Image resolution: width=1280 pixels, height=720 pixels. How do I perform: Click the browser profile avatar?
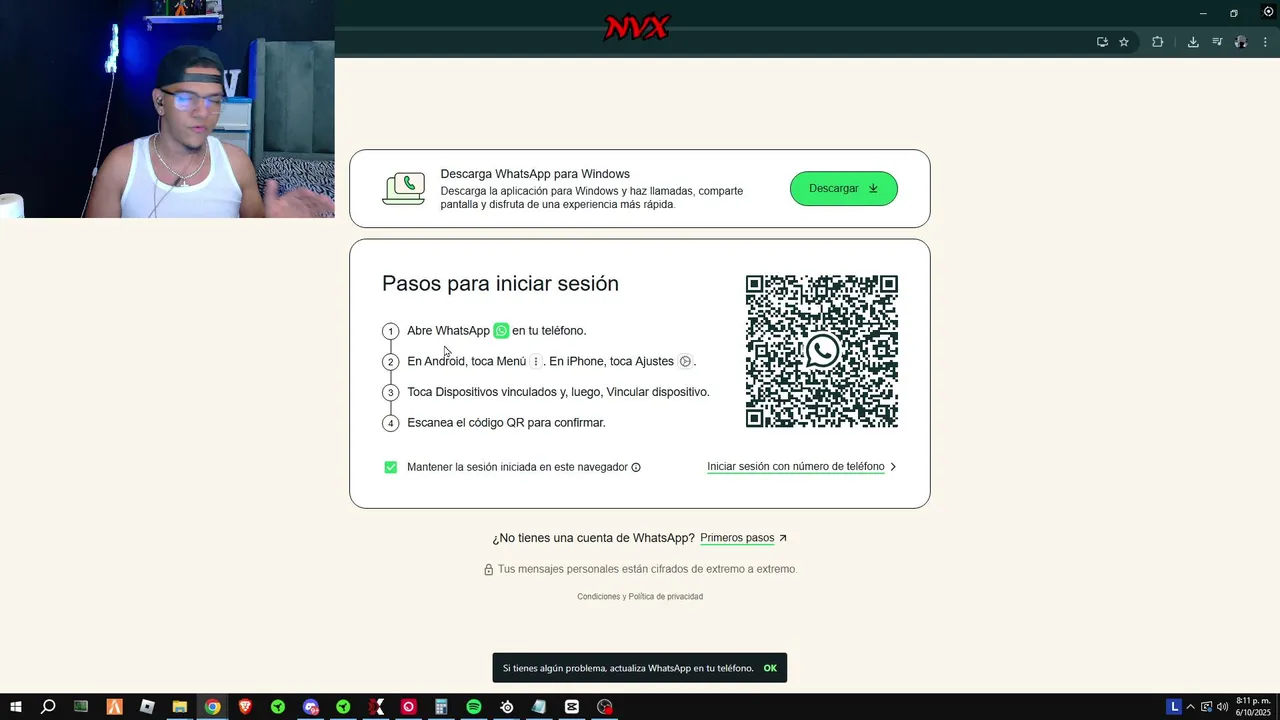1241,42
